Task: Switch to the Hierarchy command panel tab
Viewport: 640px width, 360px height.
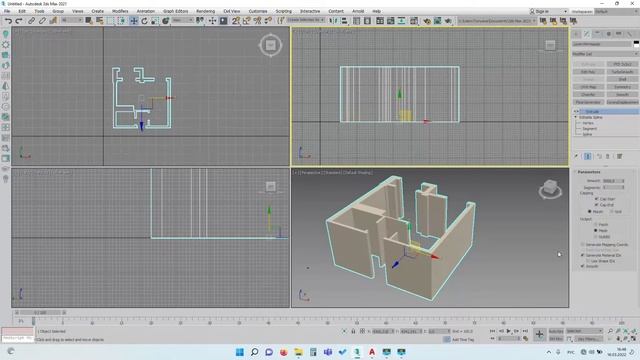Action: (597, 34)
